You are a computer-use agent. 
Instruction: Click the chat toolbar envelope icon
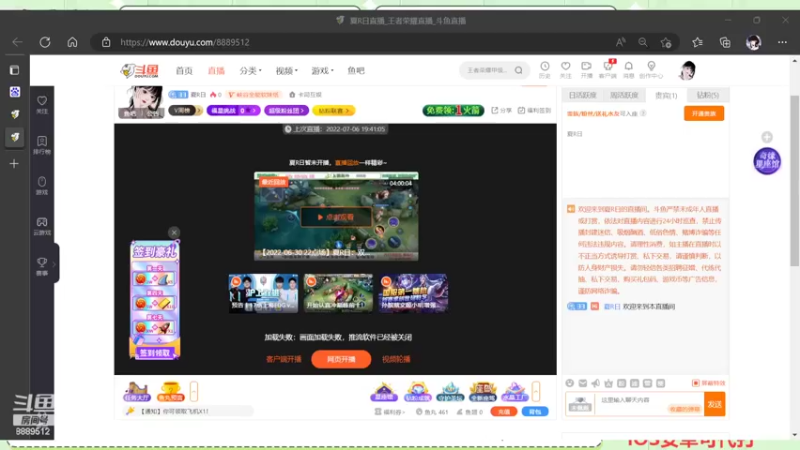(x=583, y=383)
